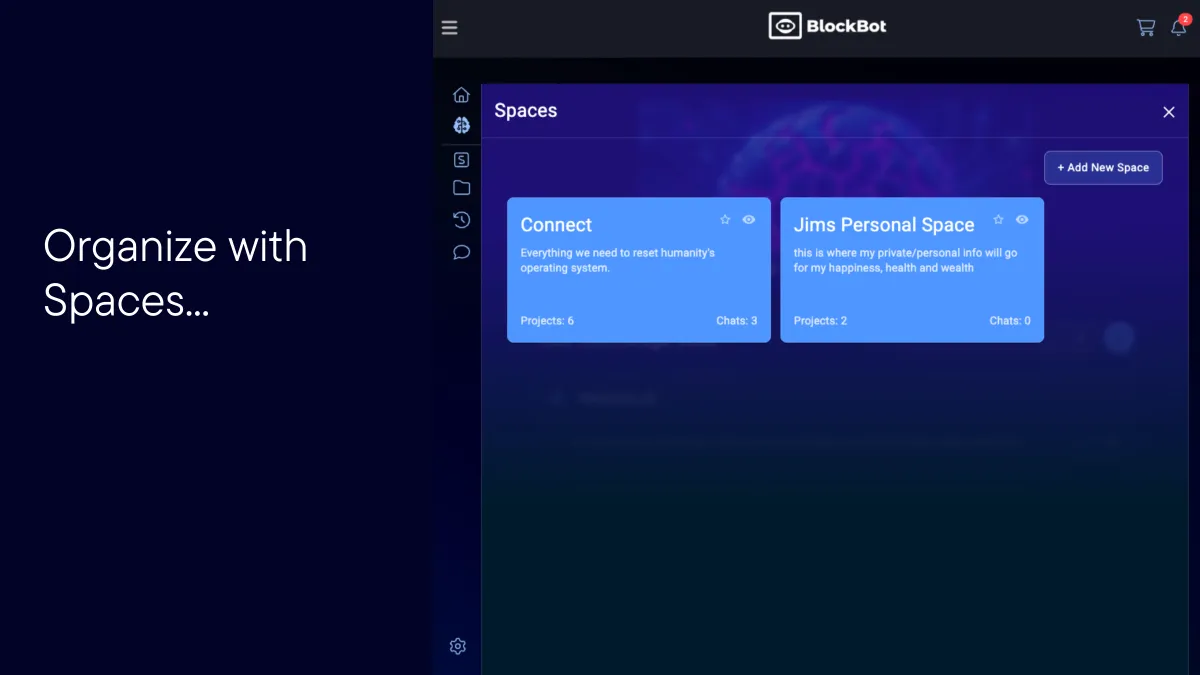The width and height of the screenshot is (1200, 675).
Task: Close the Spaces panel
Action: [1169, 112]
